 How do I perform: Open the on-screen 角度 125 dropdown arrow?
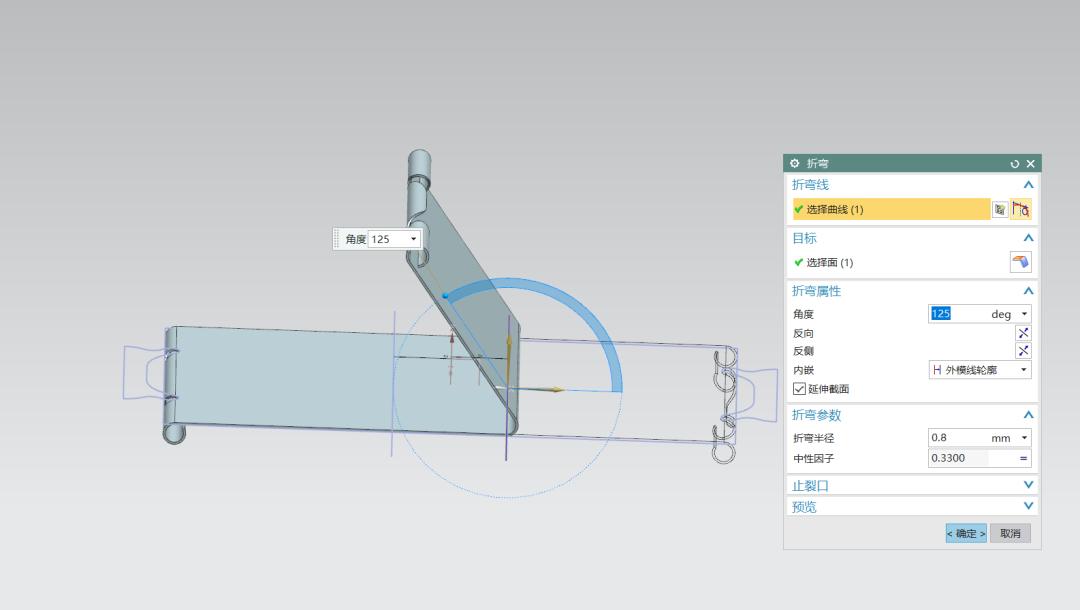[413, 240]
